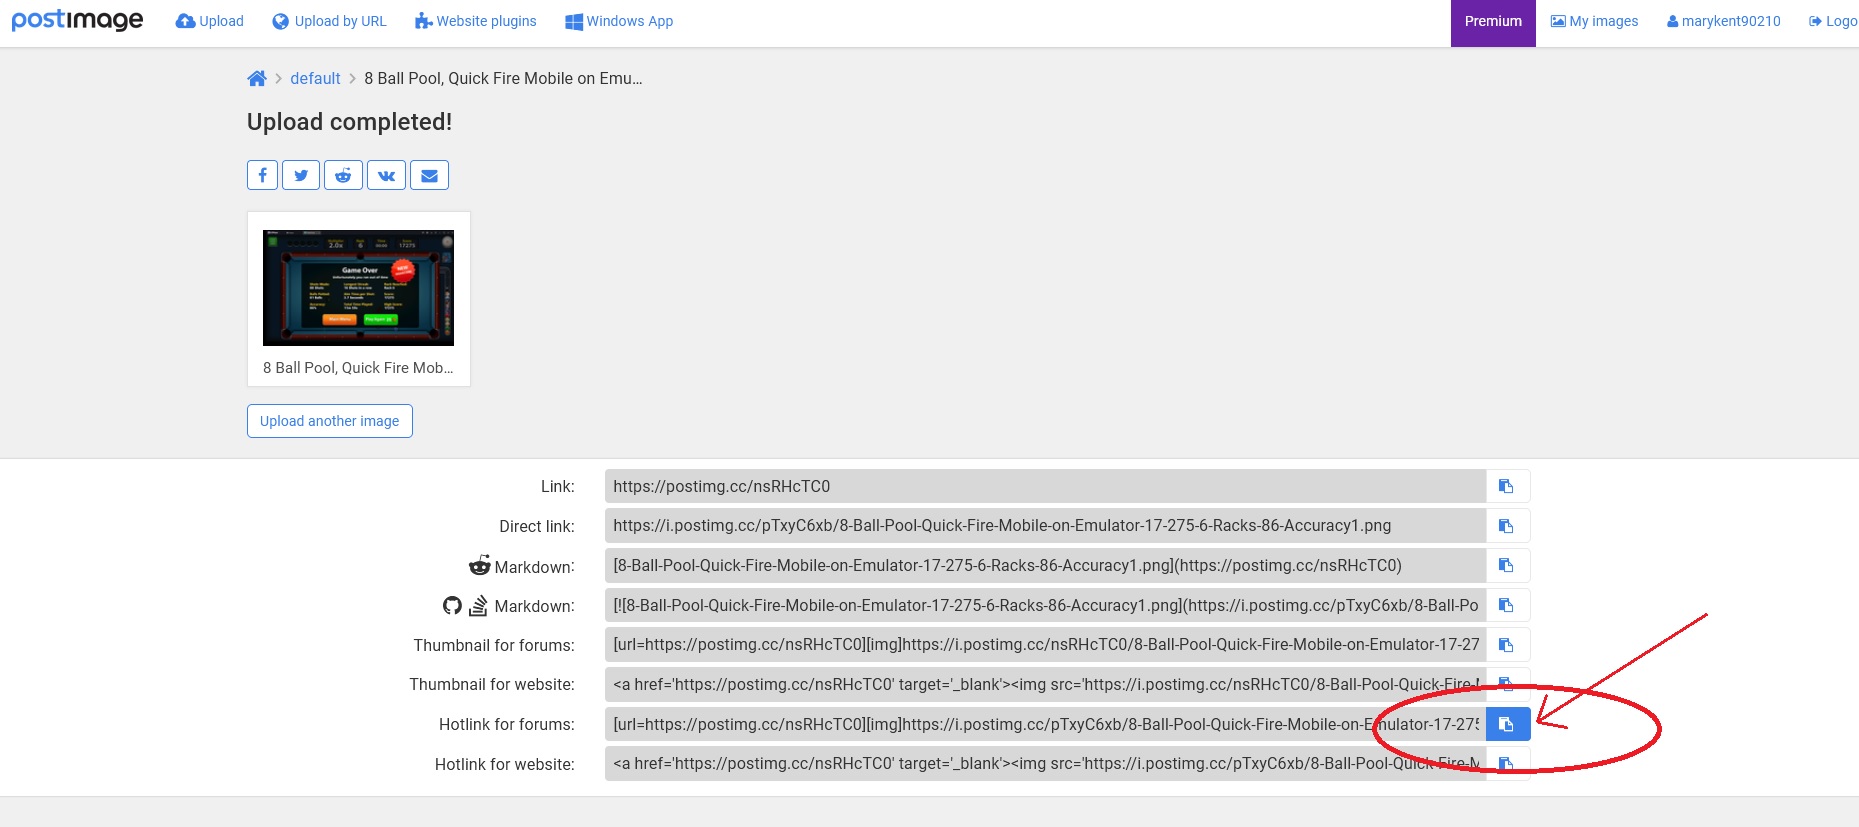
Task: Select the Hotlink for forums field
Action: pyautogui.click(x=1045, y=724)
